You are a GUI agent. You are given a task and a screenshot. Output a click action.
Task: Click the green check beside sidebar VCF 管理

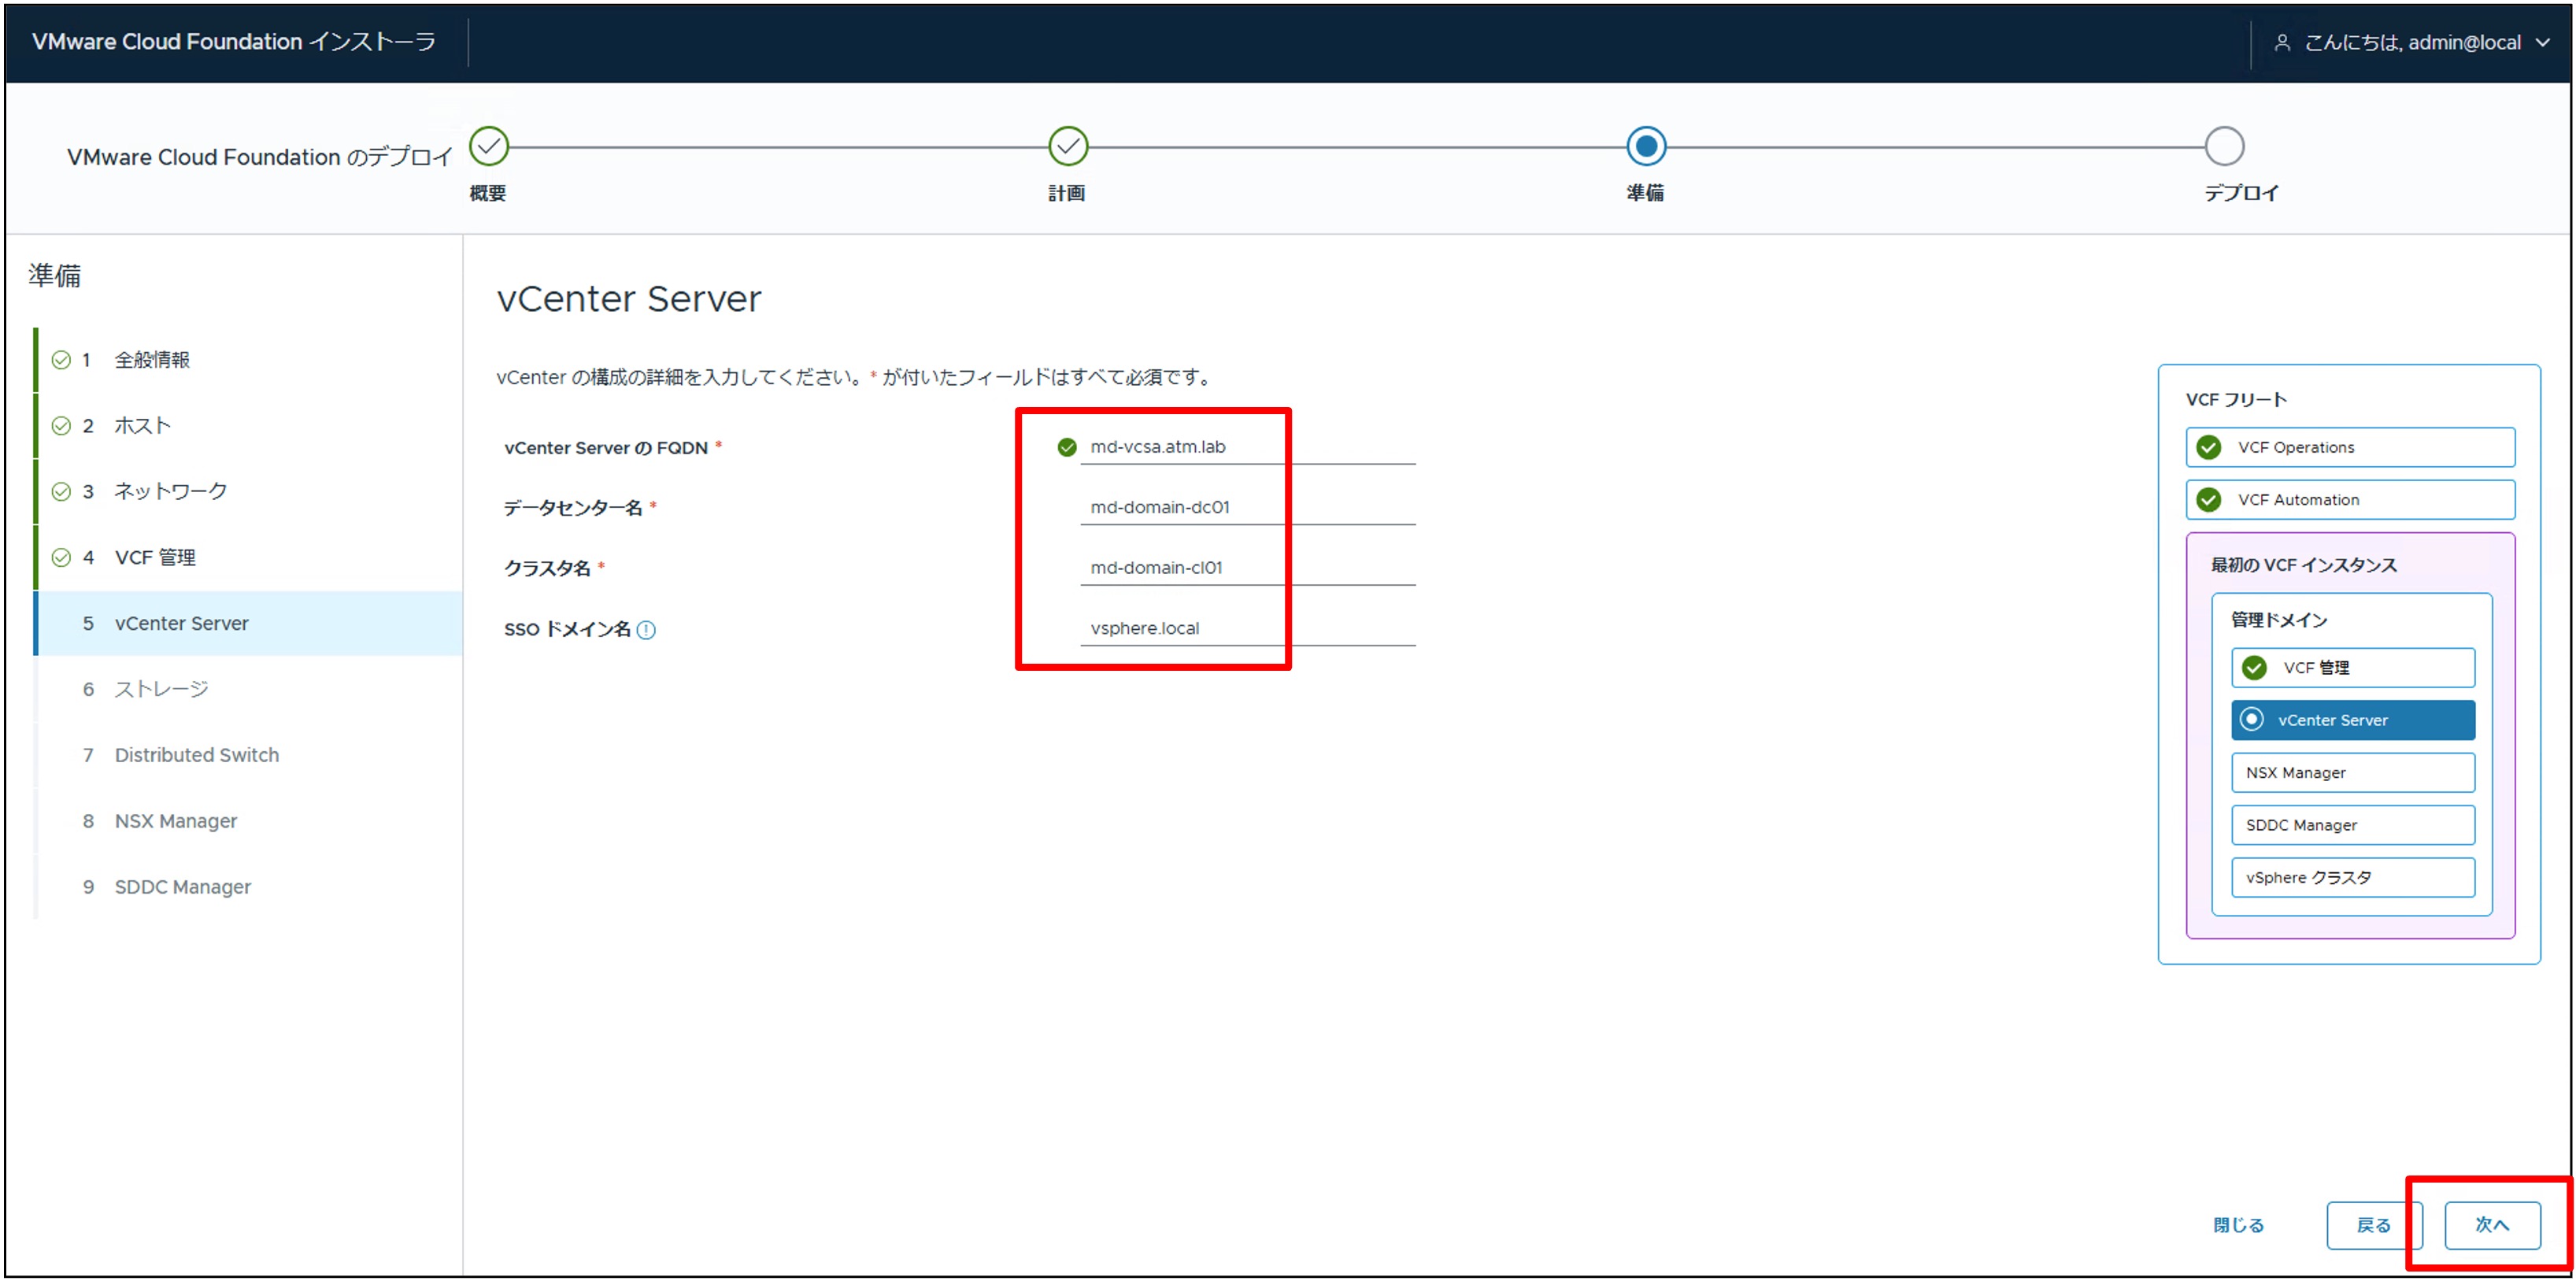click(x=61, y=558)
